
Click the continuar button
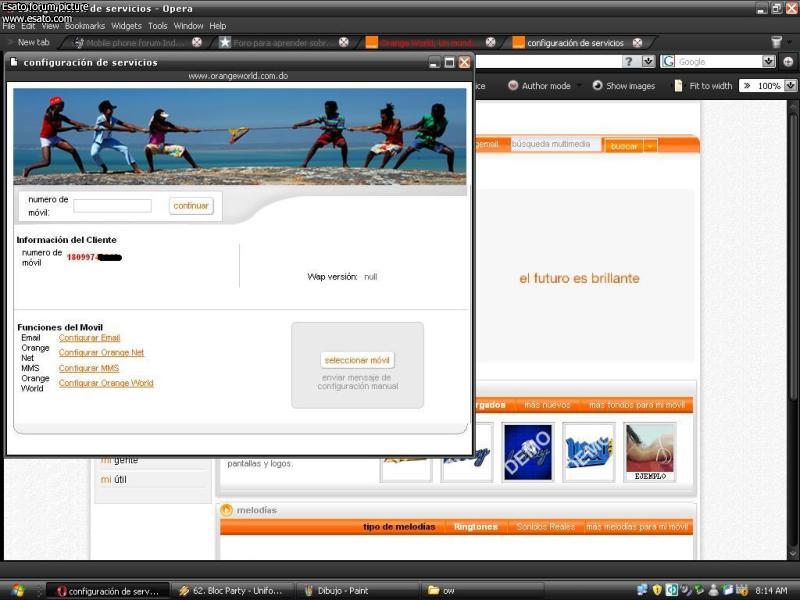coord(191,206)
